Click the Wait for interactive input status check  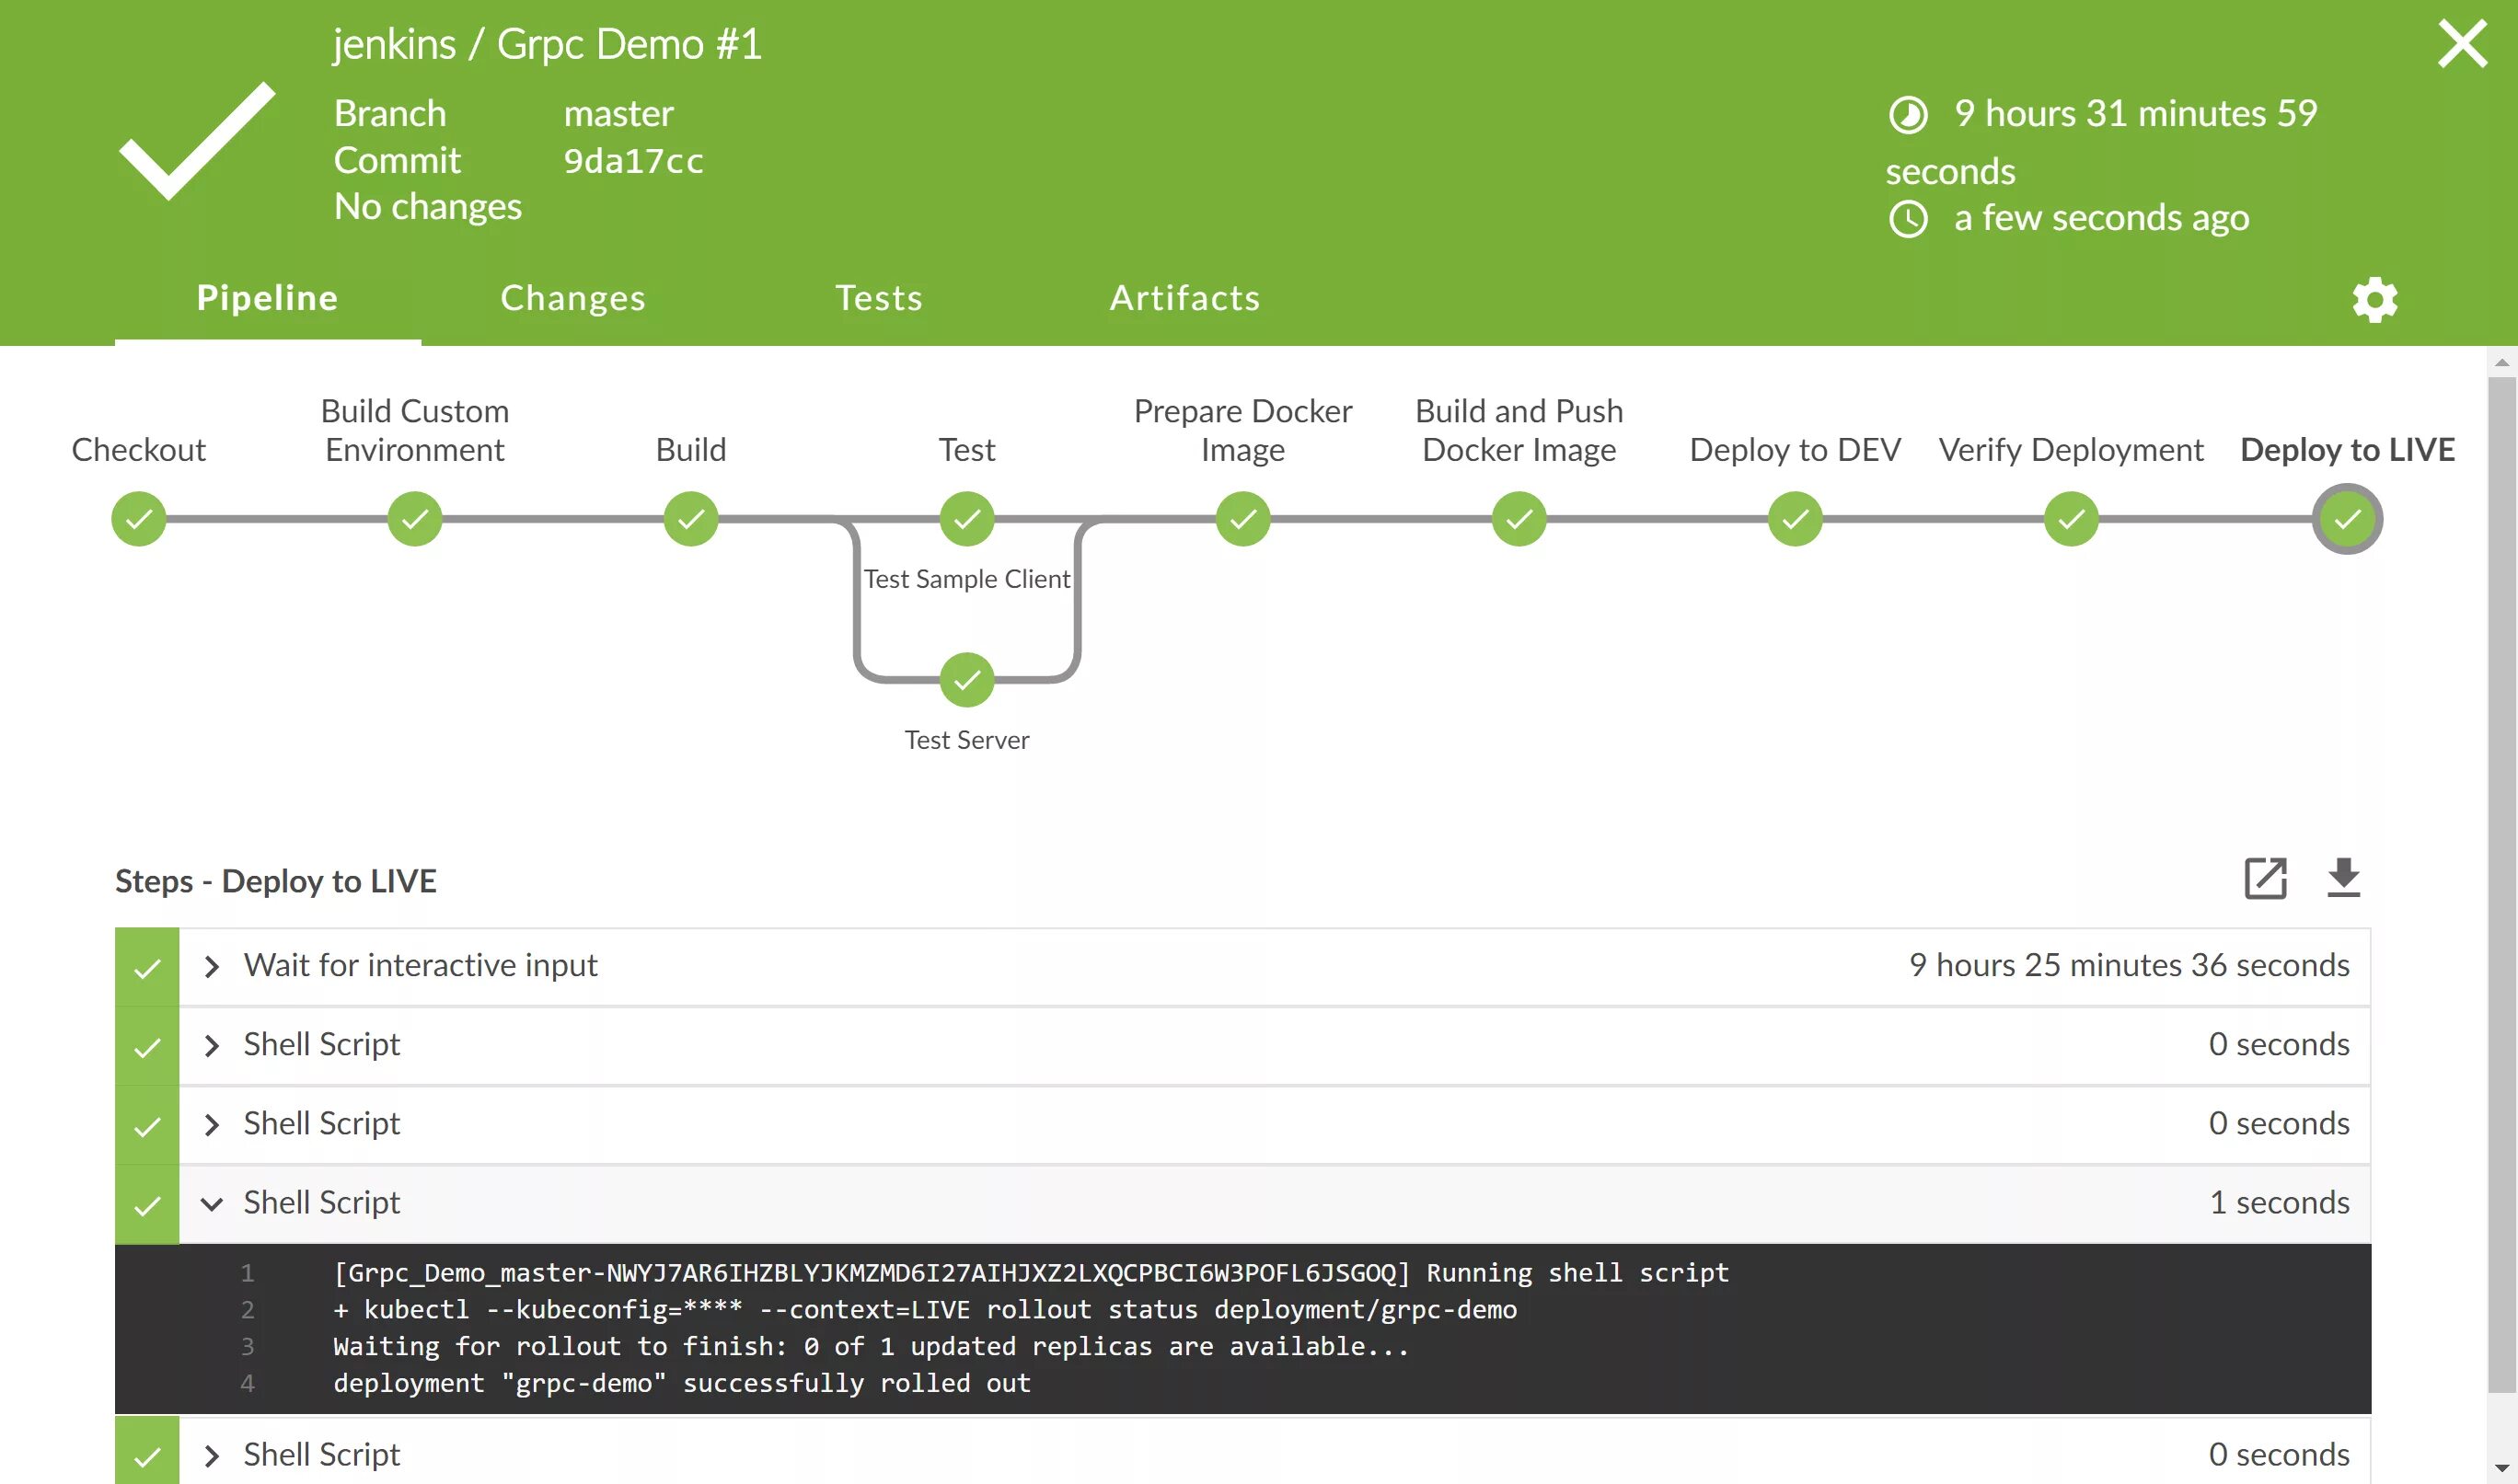(147, 968)
